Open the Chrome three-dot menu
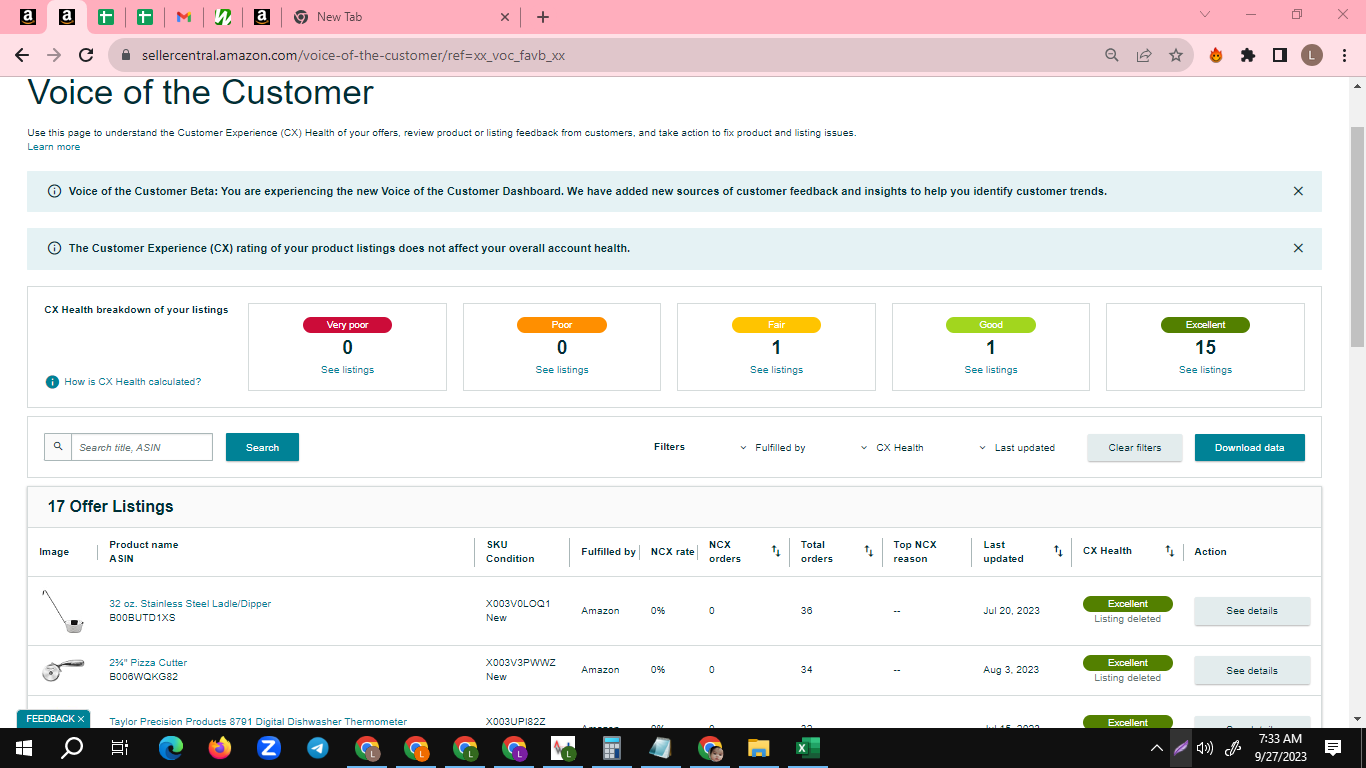 [1344, 56]
